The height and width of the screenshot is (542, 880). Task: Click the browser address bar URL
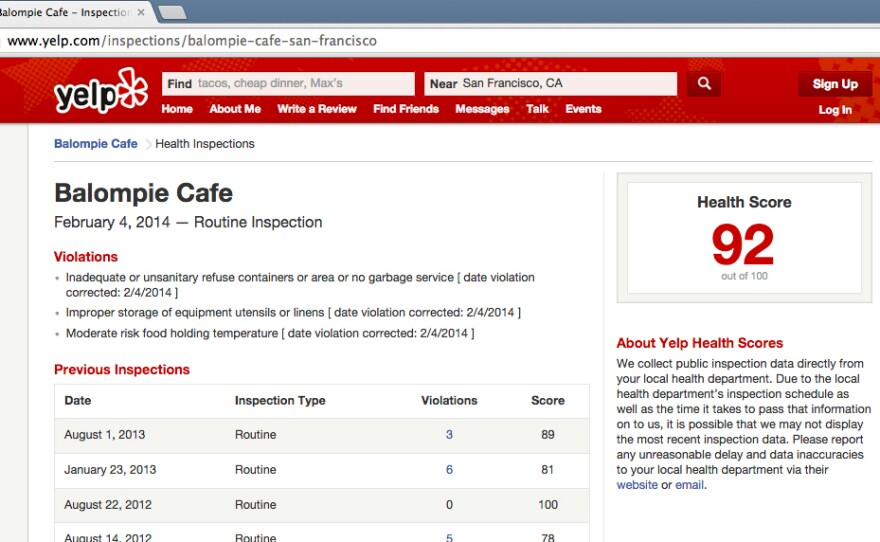click(x=192, y=41)
